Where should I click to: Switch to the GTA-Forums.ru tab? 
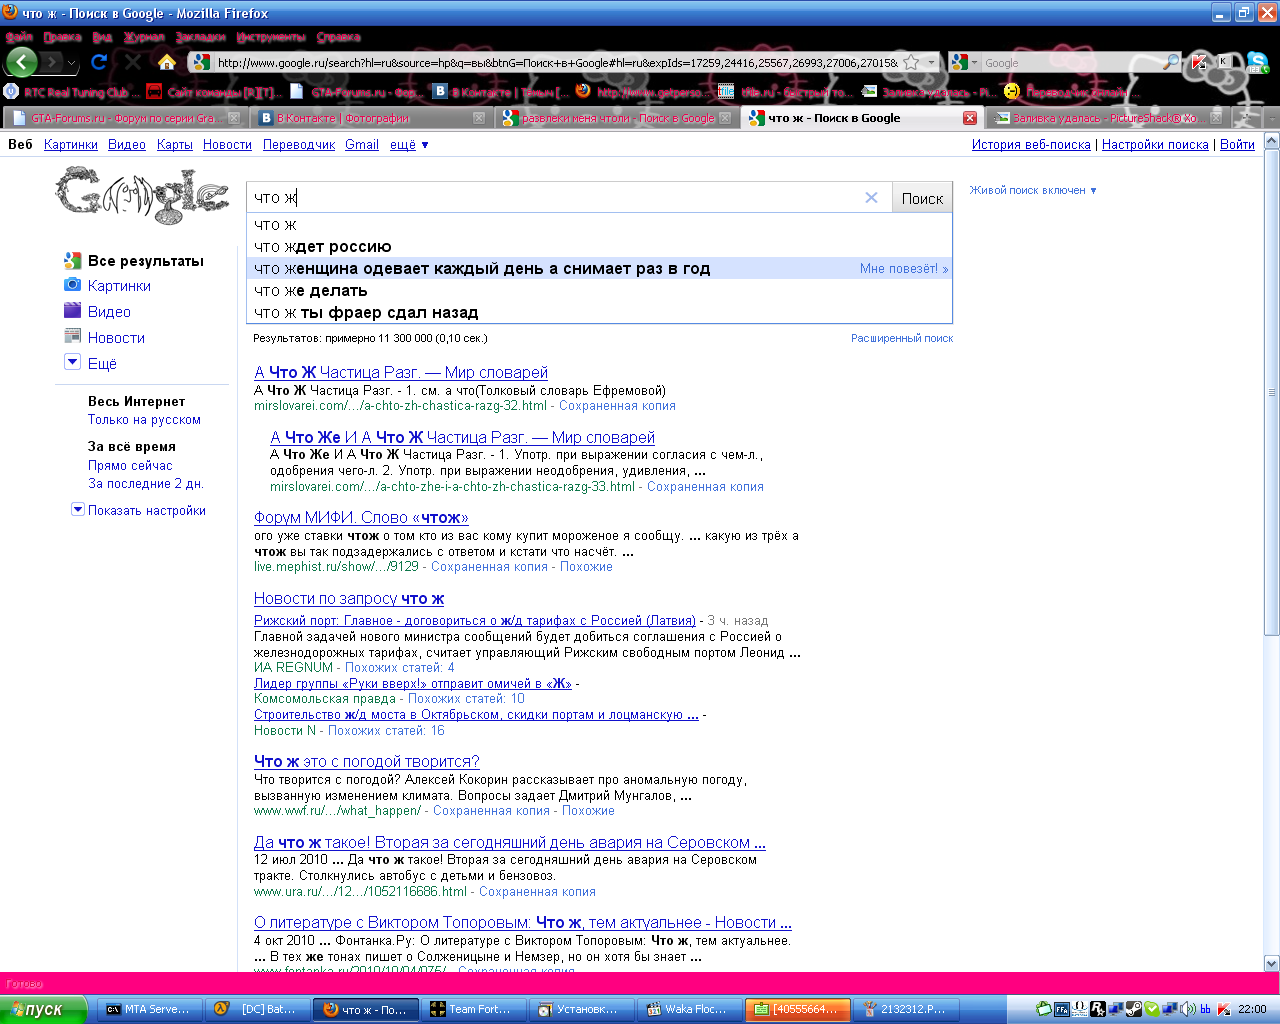coord(125,118)
